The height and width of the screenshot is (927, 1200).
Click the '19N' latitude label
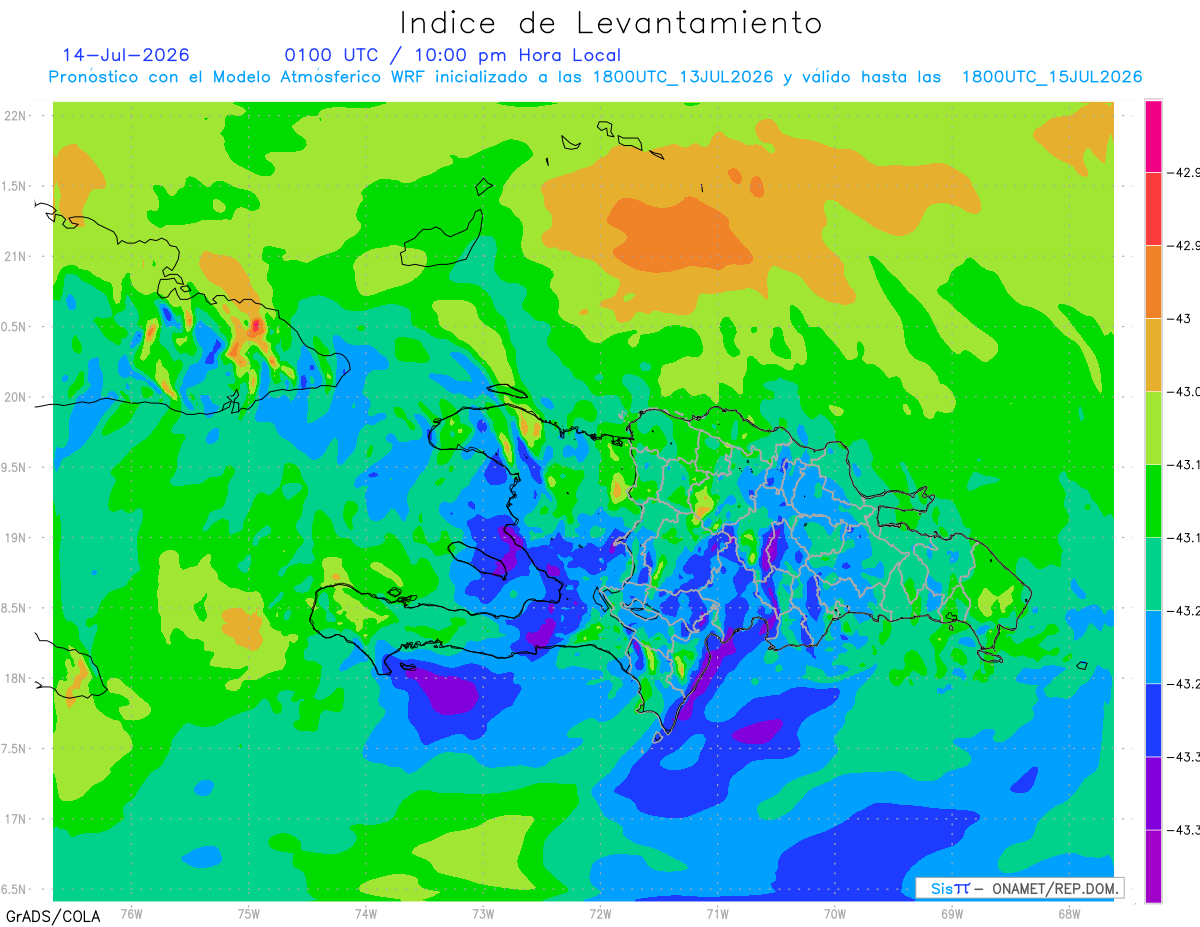click(x=17, y=538)
